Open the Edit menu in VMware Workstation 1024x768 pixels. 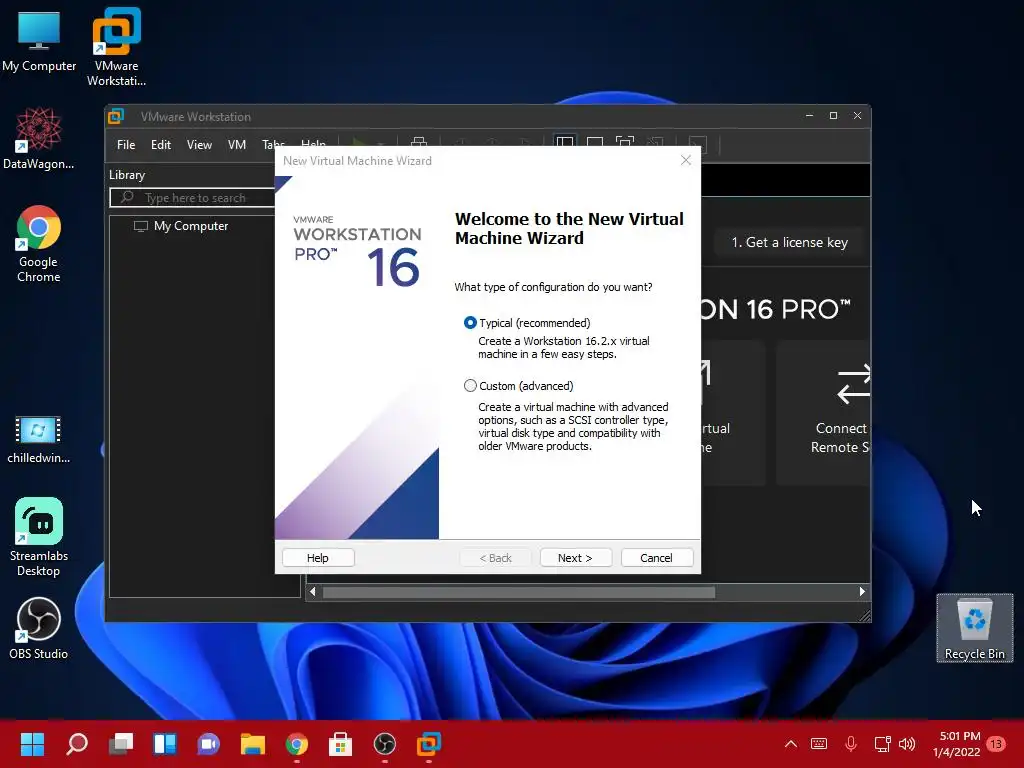click(x=161, y=145)
